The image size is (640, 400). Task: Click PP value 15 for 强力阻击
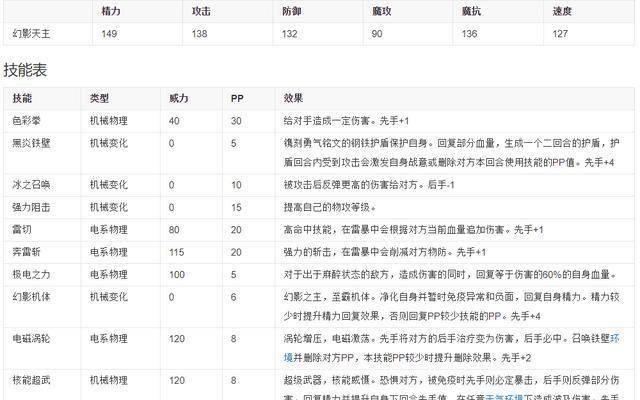pos(236,208)
